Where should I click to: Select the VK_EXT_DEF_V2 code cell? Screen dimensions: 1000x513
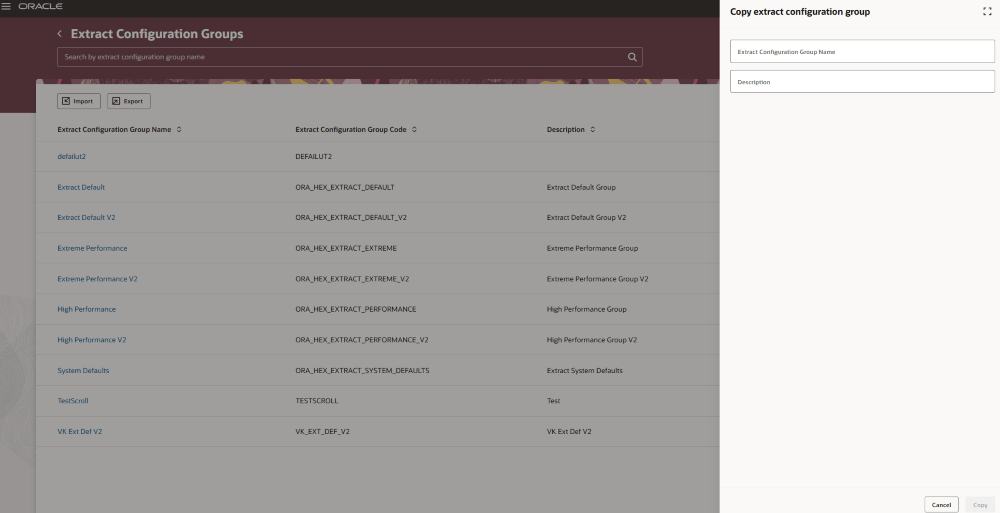click(322, 431)
